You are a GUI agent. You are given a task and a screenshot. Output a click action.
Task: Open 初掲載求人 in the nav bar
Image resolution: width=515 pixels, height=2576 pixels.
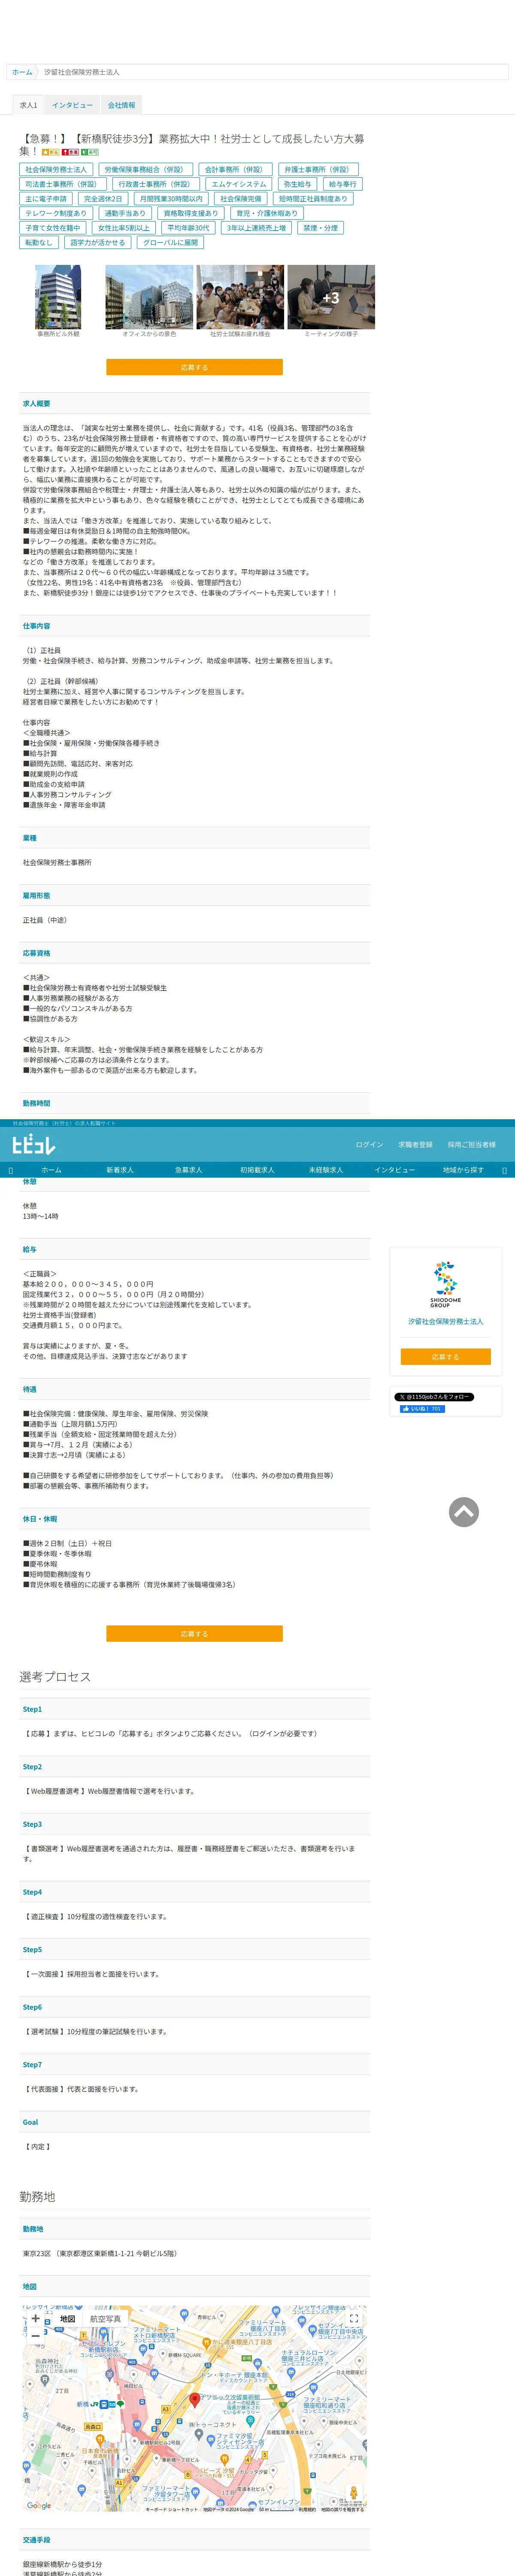tap(257, 1170)
